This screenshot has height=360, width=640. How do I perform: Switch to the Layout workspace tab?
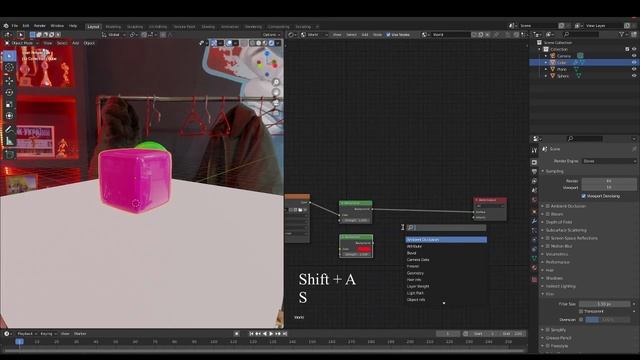click(x=93, y=27)
